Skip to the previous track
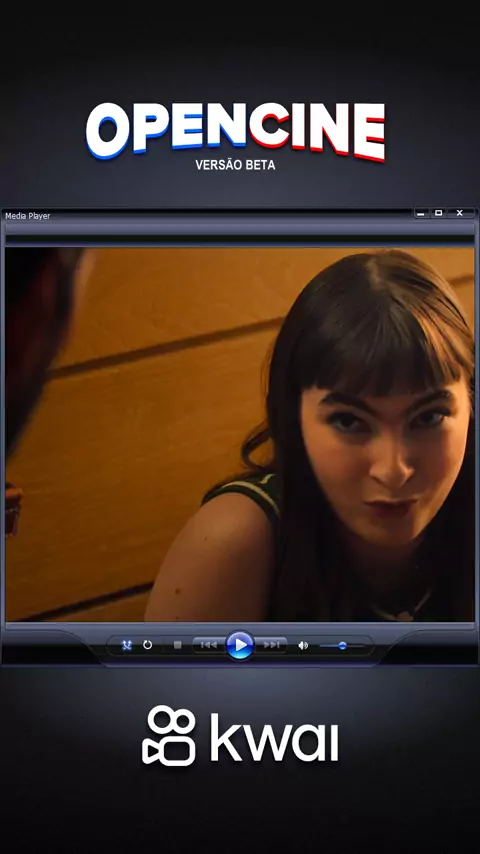 click(x=209, y=645)
